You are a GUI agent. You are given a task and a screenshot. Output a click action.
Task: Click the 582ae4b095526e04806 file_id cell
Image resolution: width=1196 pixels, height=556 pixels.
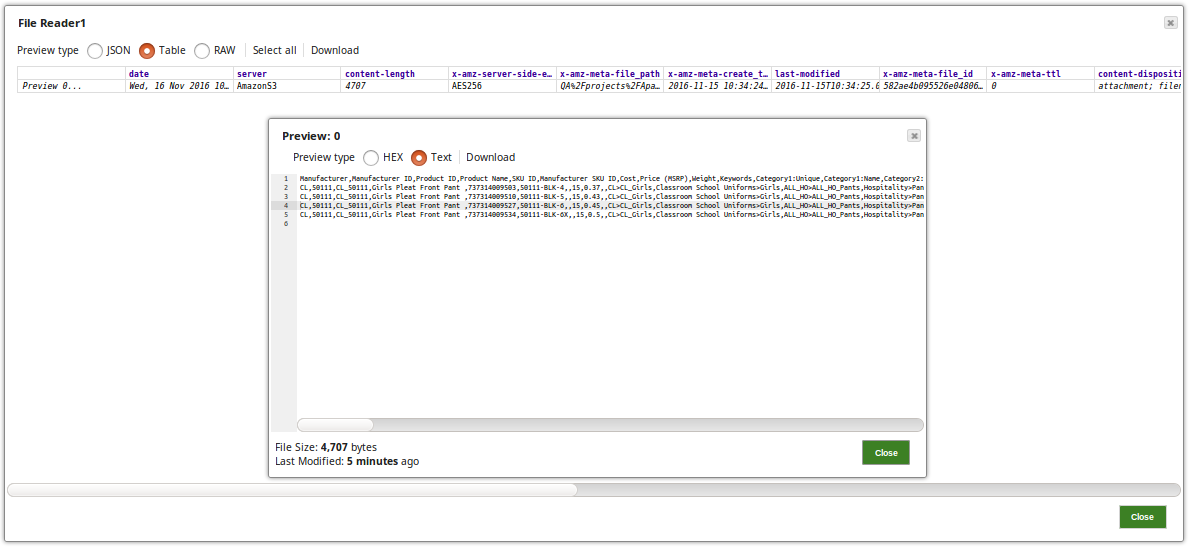point(933,86)
